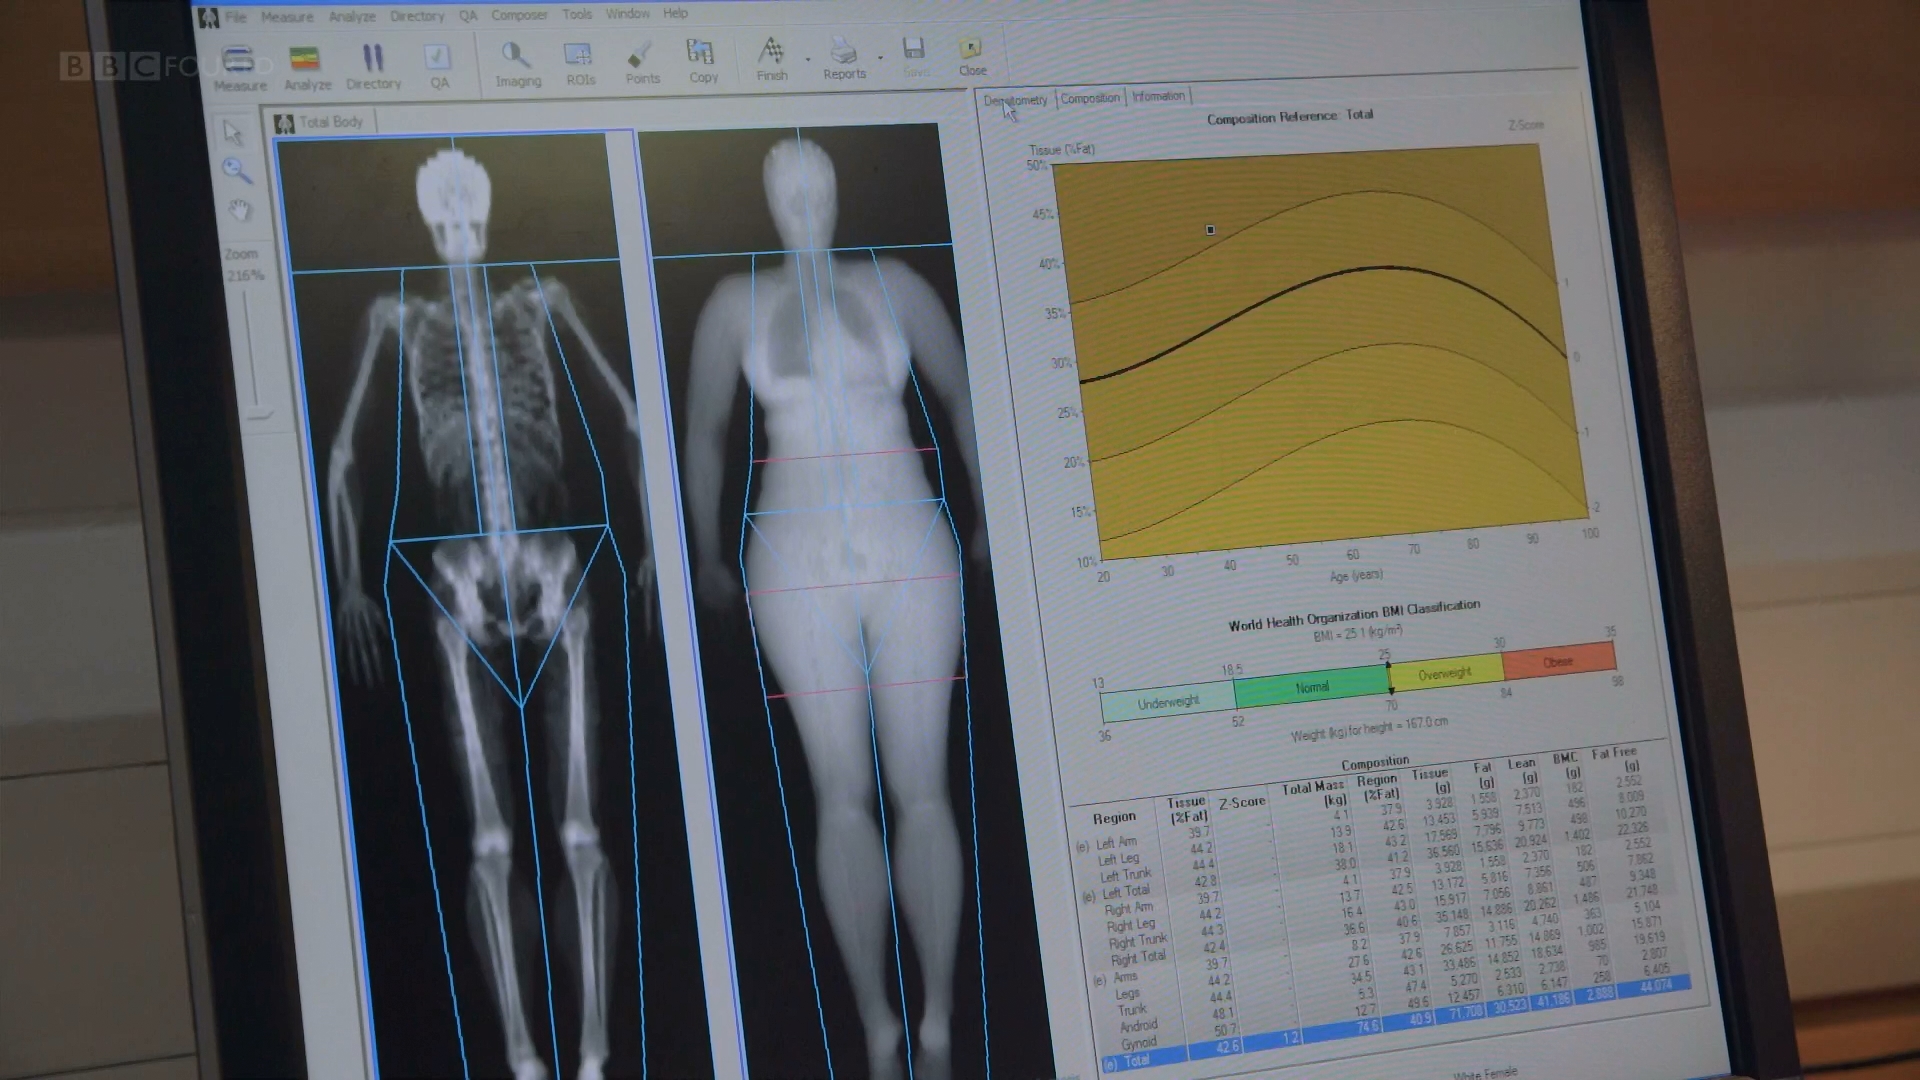Select the Total row in composition table

pyautogui.click(x=1137, y=1061)
